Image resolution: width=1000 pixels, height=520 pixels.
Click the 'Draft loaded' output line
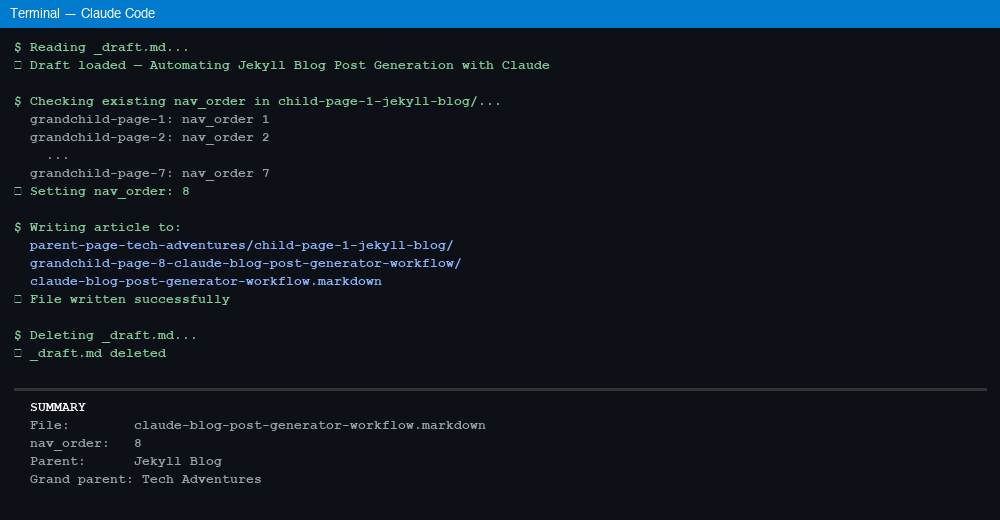pyautogui.click(x=282, y=65)
